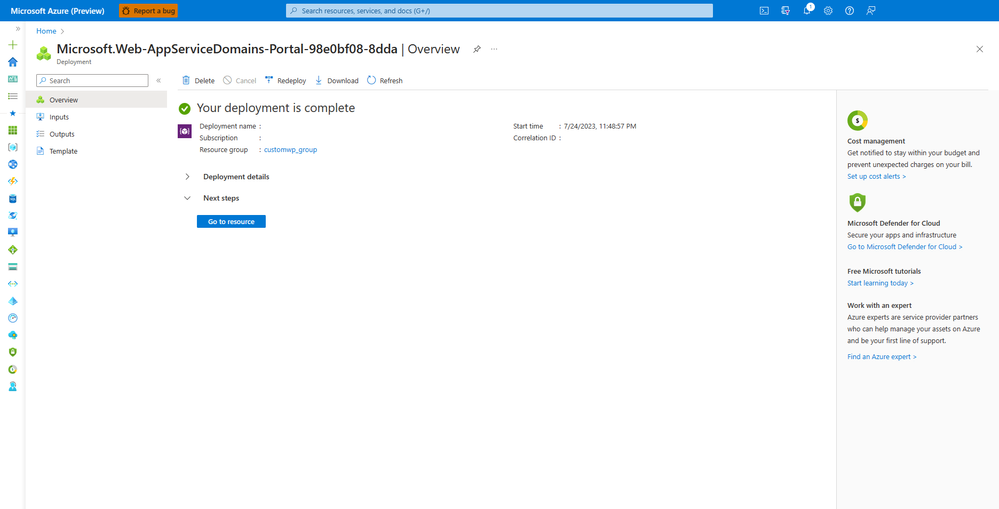The image size is (999, 509).
Task: Expand the left portal sidebar
Action: [18, 29]
